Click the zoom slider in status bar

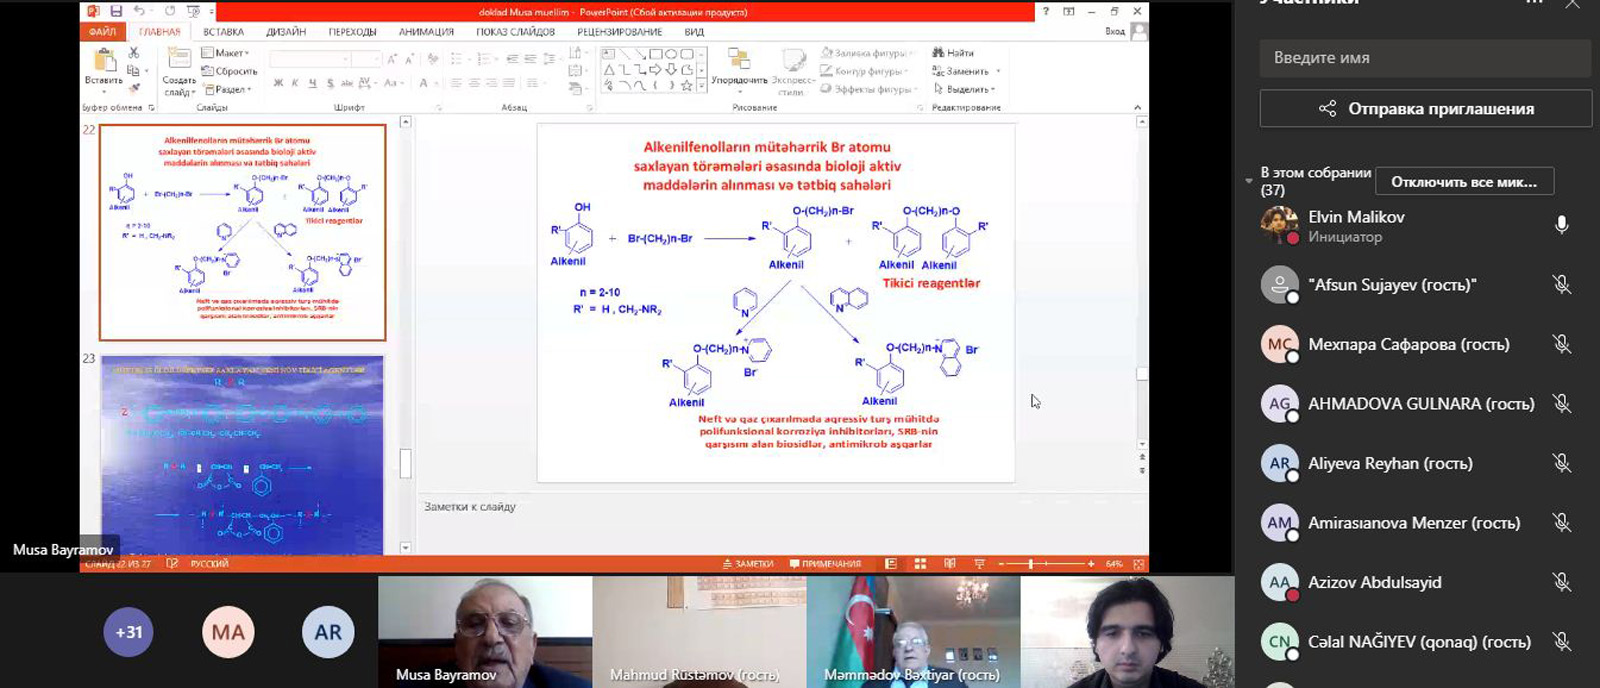[1030, 564]
